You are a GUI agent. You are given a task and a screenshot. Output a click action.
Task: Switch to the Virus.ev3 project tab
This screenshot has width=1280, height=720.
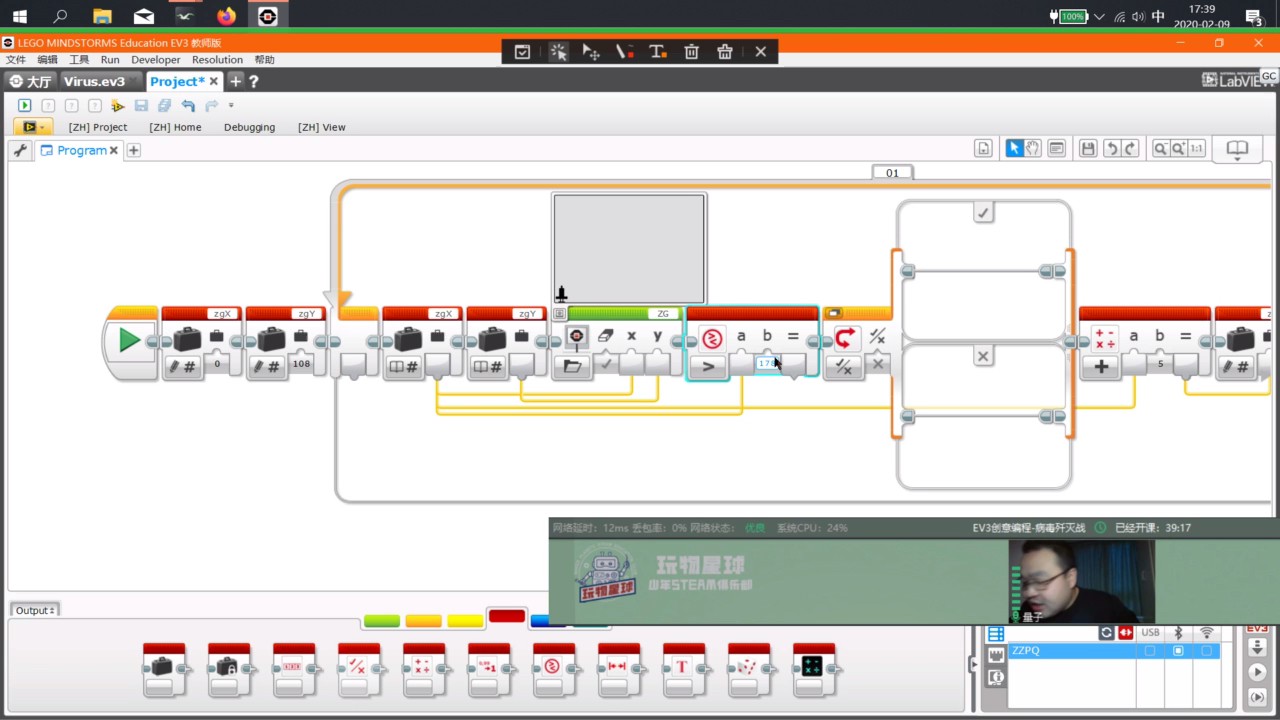tap(94, 81)
